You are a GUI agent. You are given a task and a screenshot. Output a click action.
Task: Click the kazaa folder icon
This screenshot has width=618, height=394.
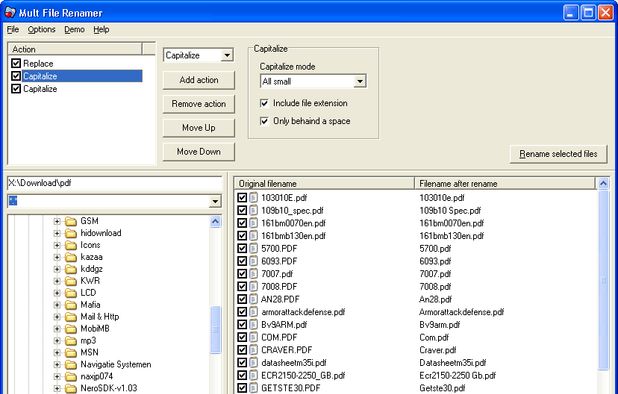click(x=71, y=257)
